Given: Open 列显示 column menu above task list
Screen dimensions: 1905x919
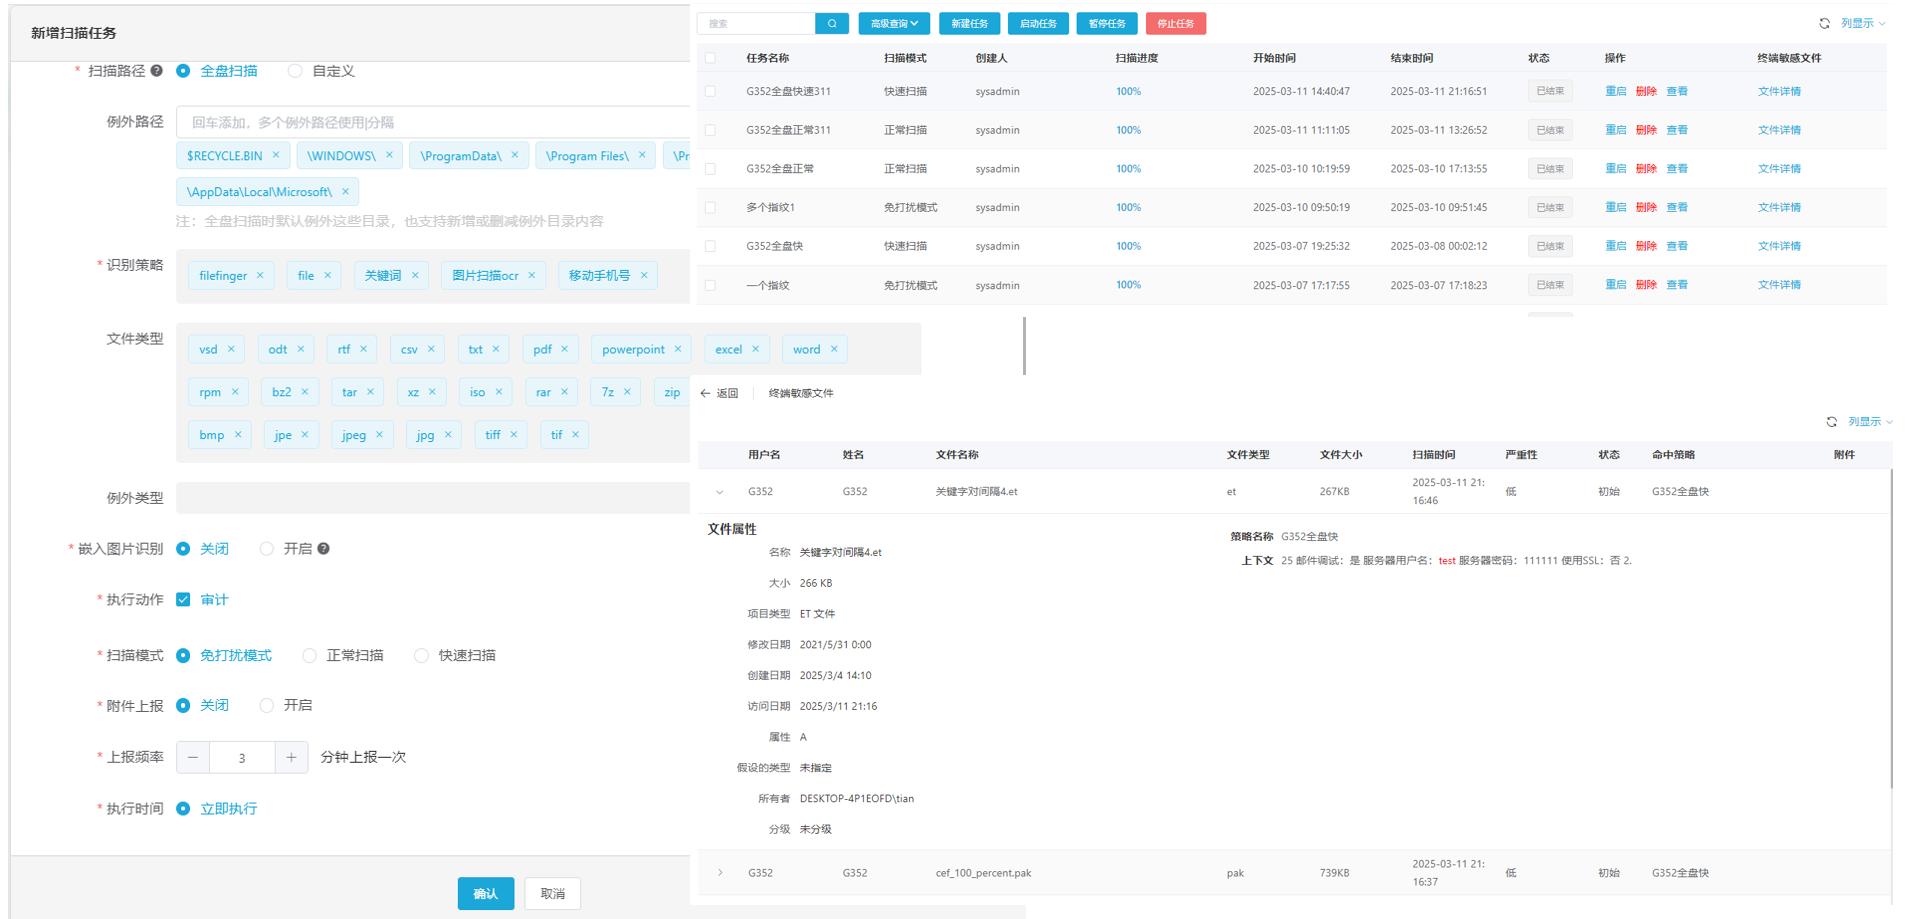Looking at the screenshot, I should (x=1862, y=24).
